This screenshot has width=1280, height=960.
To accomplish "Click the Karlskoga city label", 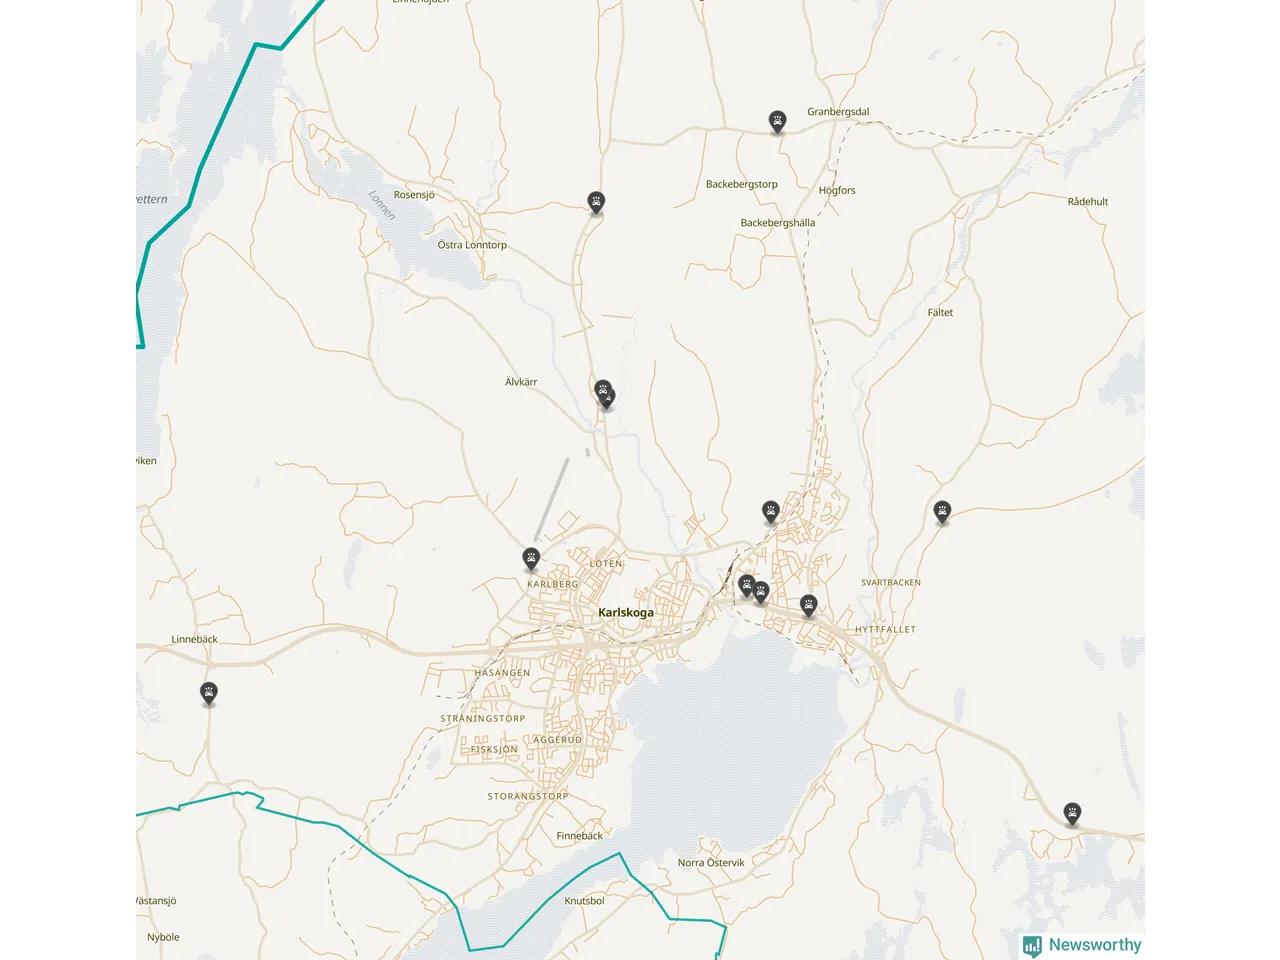I will coord(626,613).
